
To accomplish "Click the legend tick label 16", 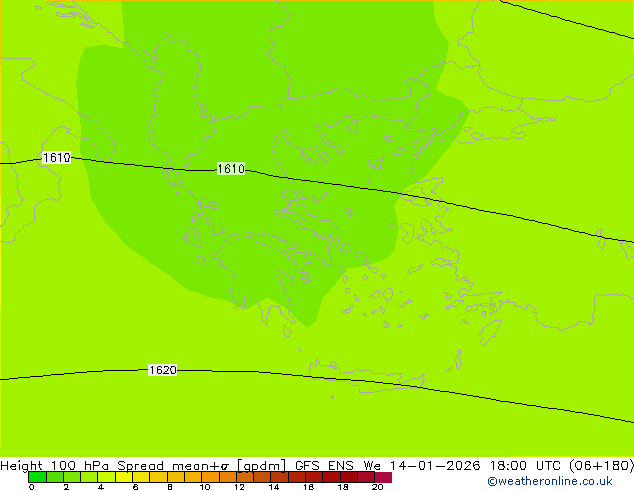I will [309, 487].
